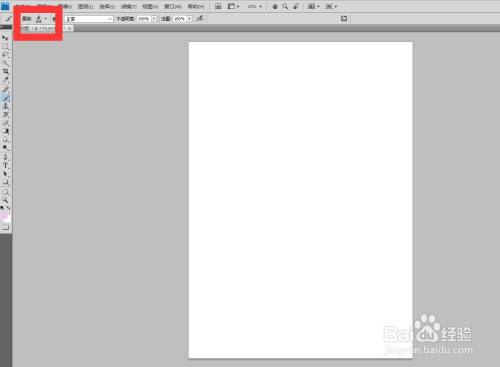Select the Crop tool

point(5,71)
